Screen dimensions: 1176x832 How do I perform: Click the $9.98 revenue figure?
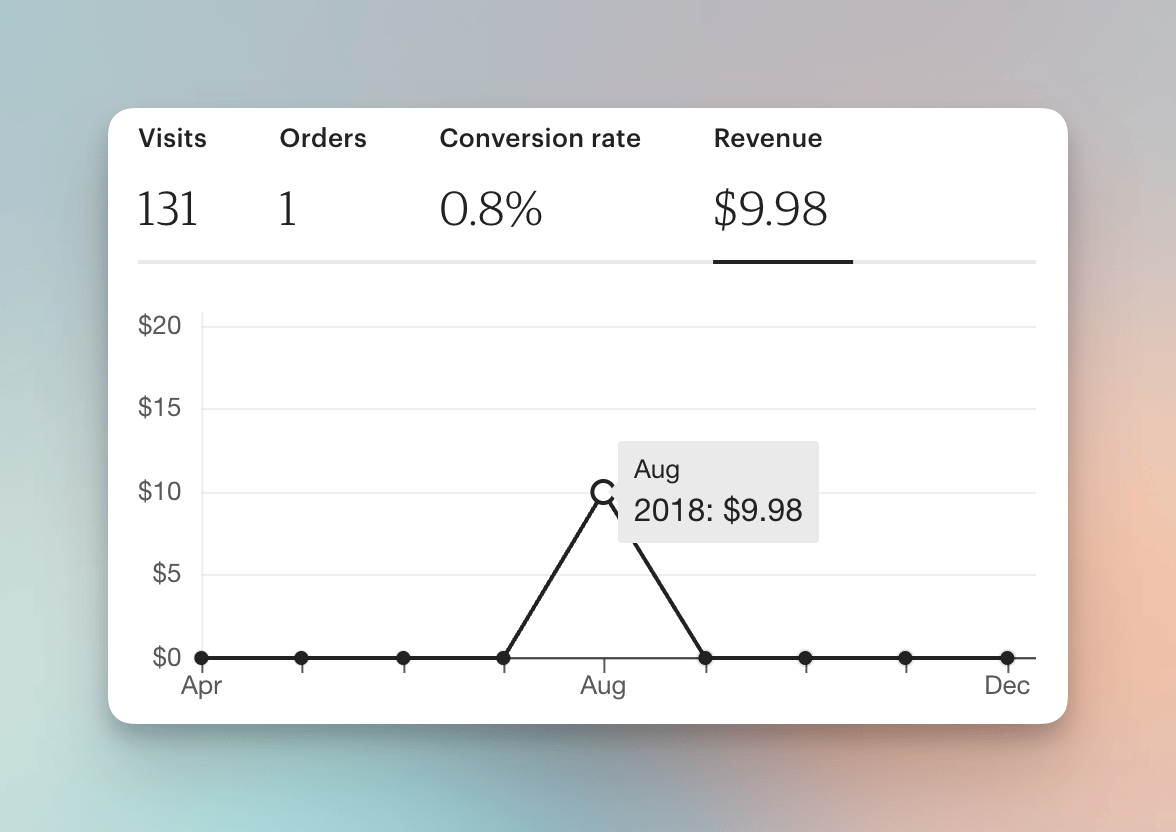pyautogui.click(x=770, y=209)
